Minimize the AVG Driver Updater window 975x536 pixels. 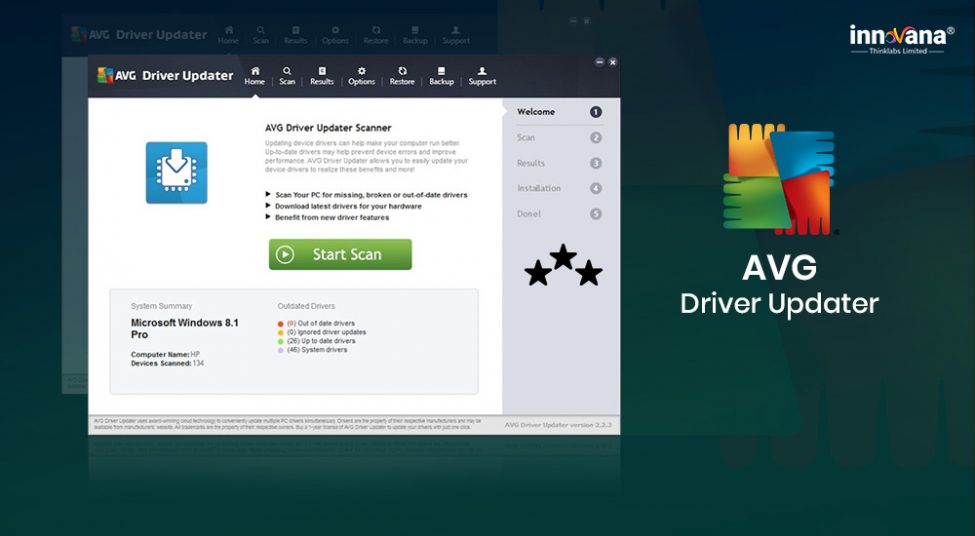[x=599, y=62]
